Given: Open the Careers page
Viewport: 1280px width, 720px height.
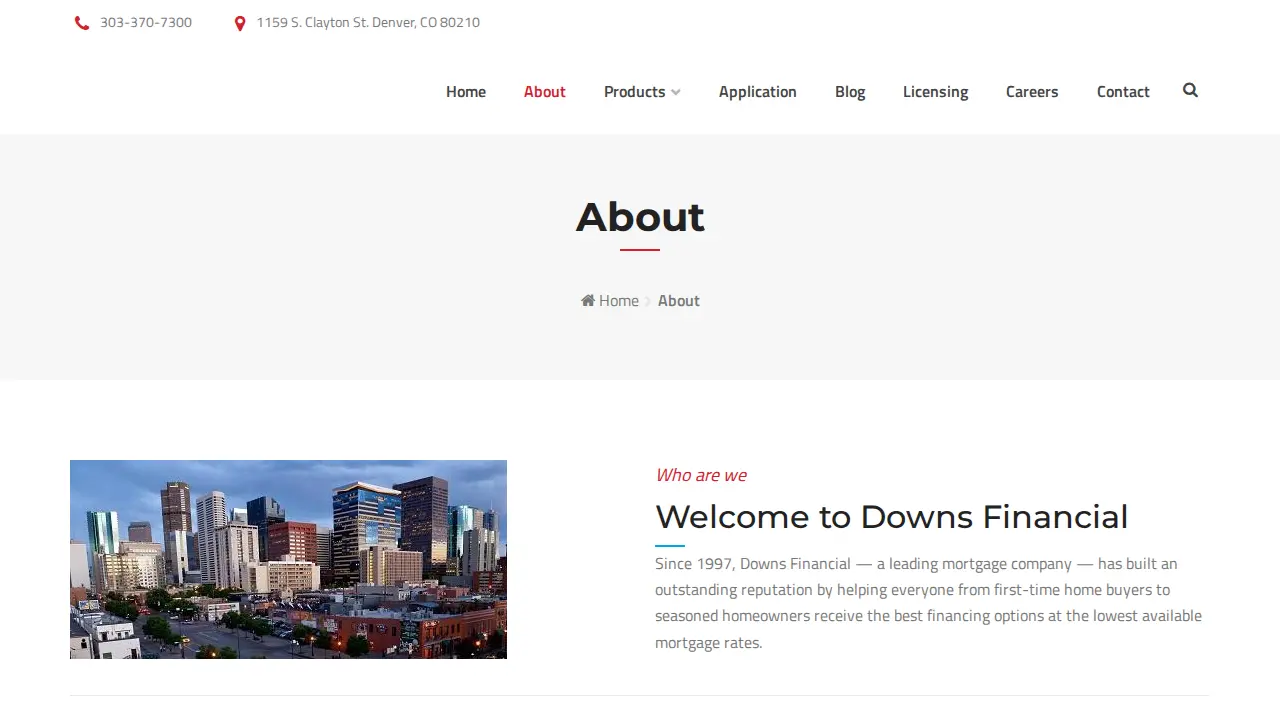Looking at the screenshot, I should coord(1032,91).
